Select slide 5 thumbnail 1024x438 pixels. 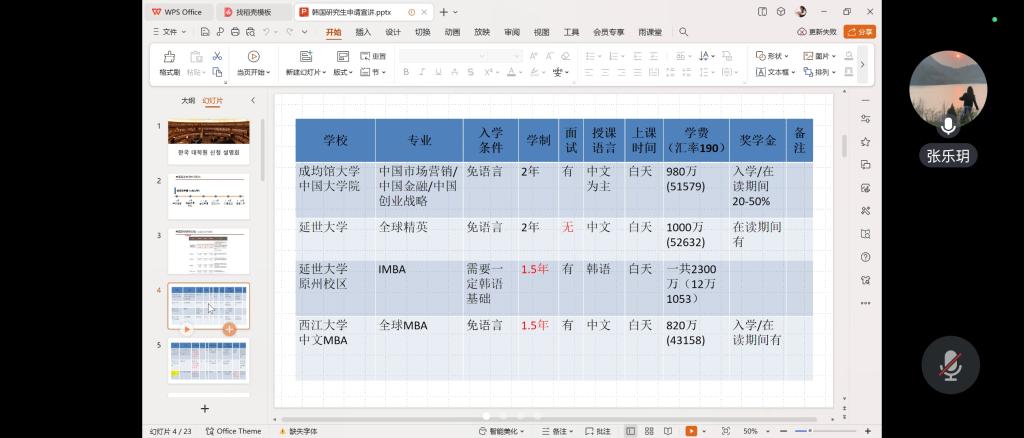click(209, 360)
